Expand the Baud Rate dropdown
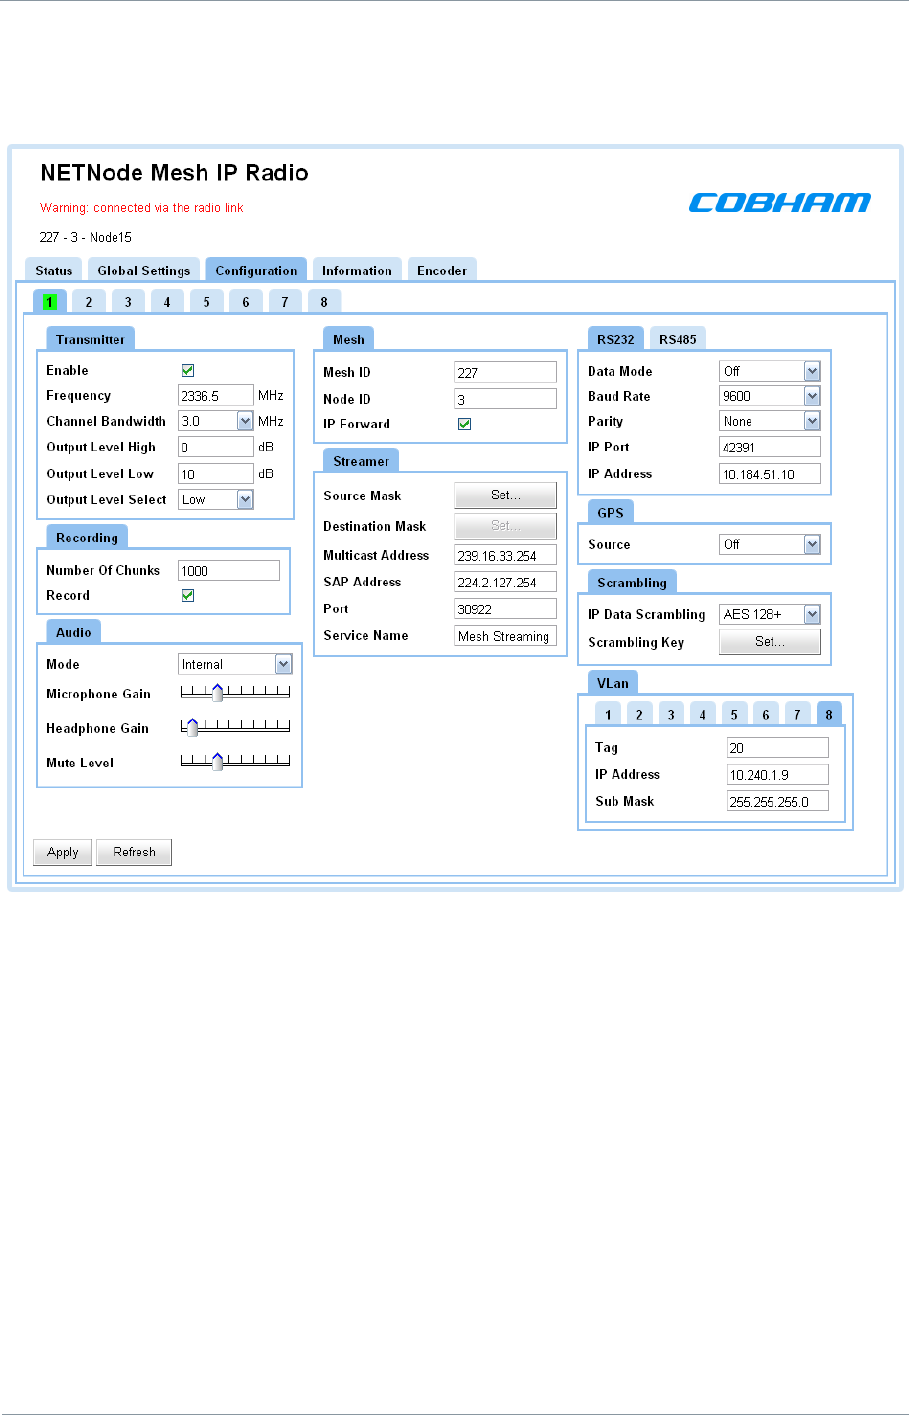The image size is (909, 1415). point(770,397)
